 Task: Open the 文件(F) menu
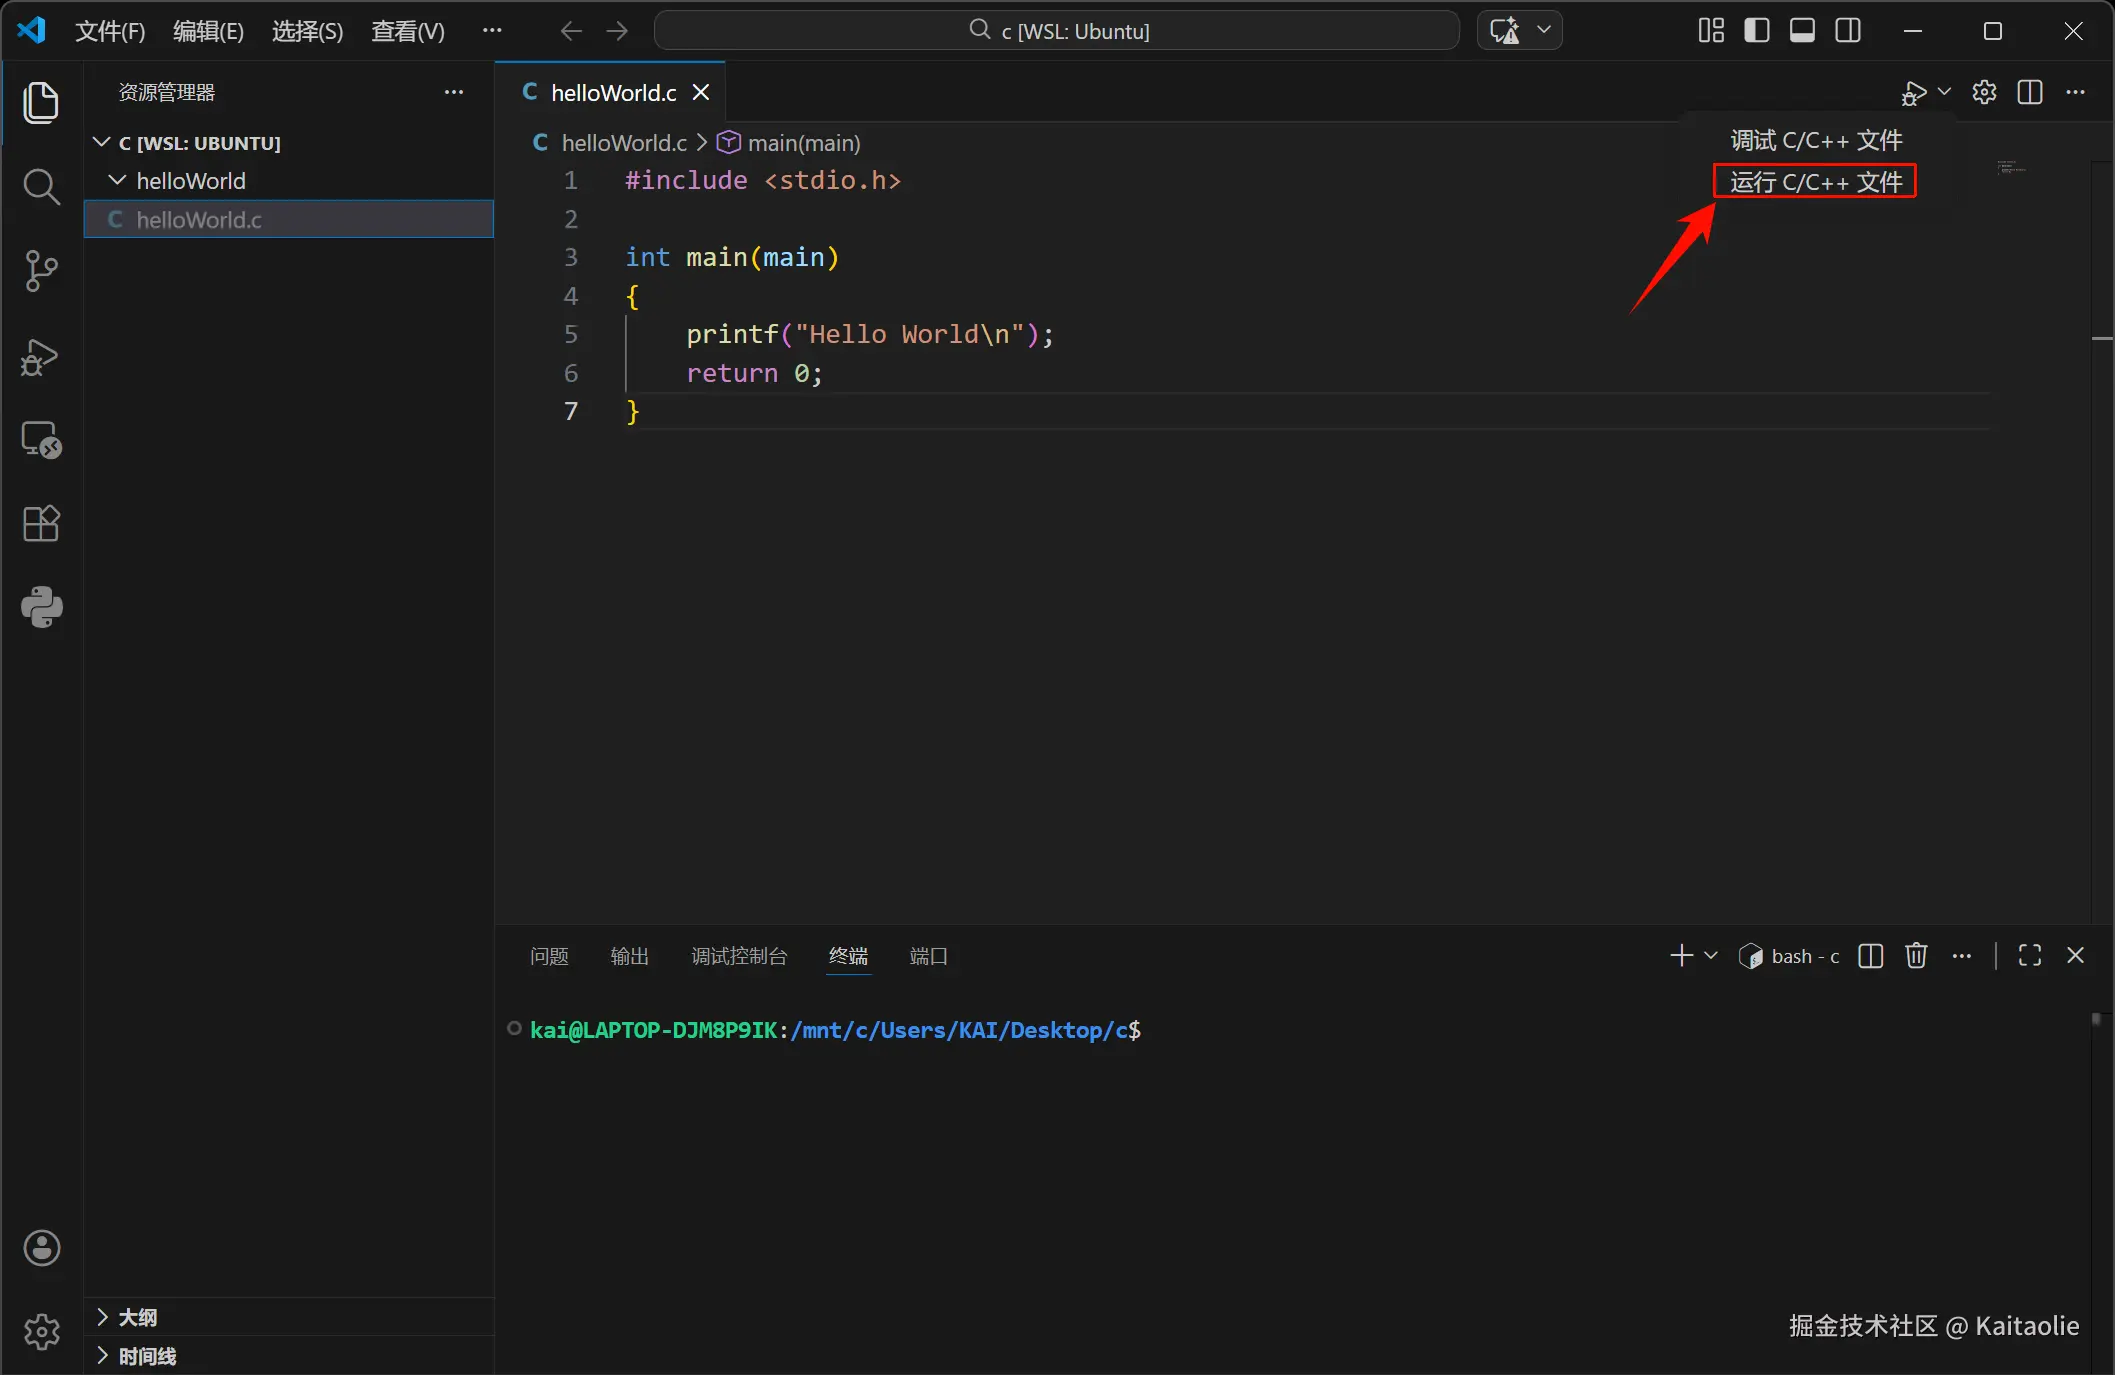110,31
